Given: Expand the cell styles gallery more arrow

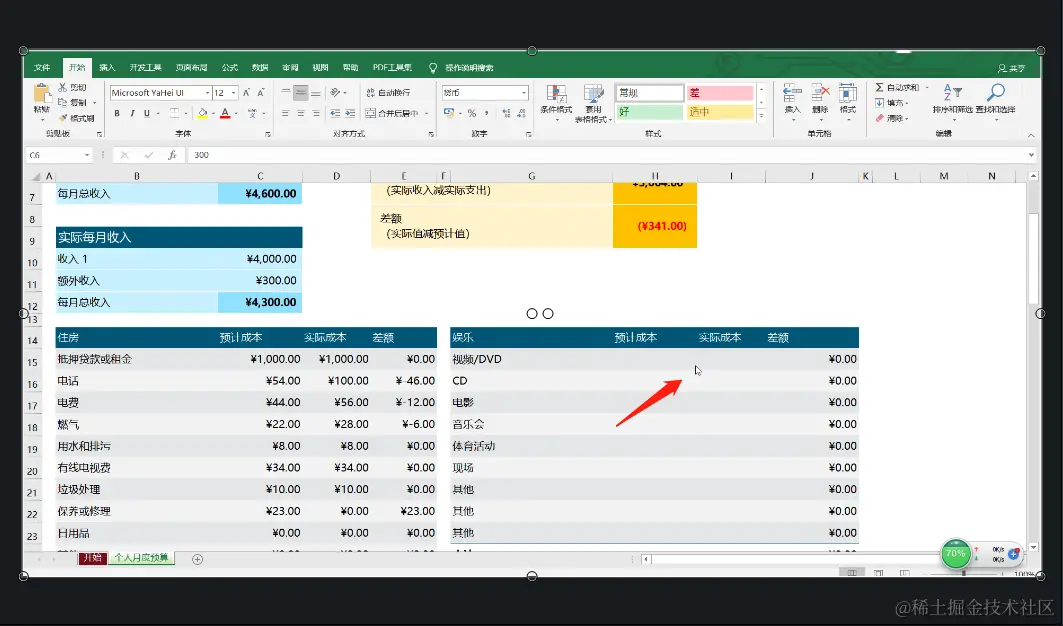Looking at the screenshot, I should pyautogui.click(x=761, y=116).
